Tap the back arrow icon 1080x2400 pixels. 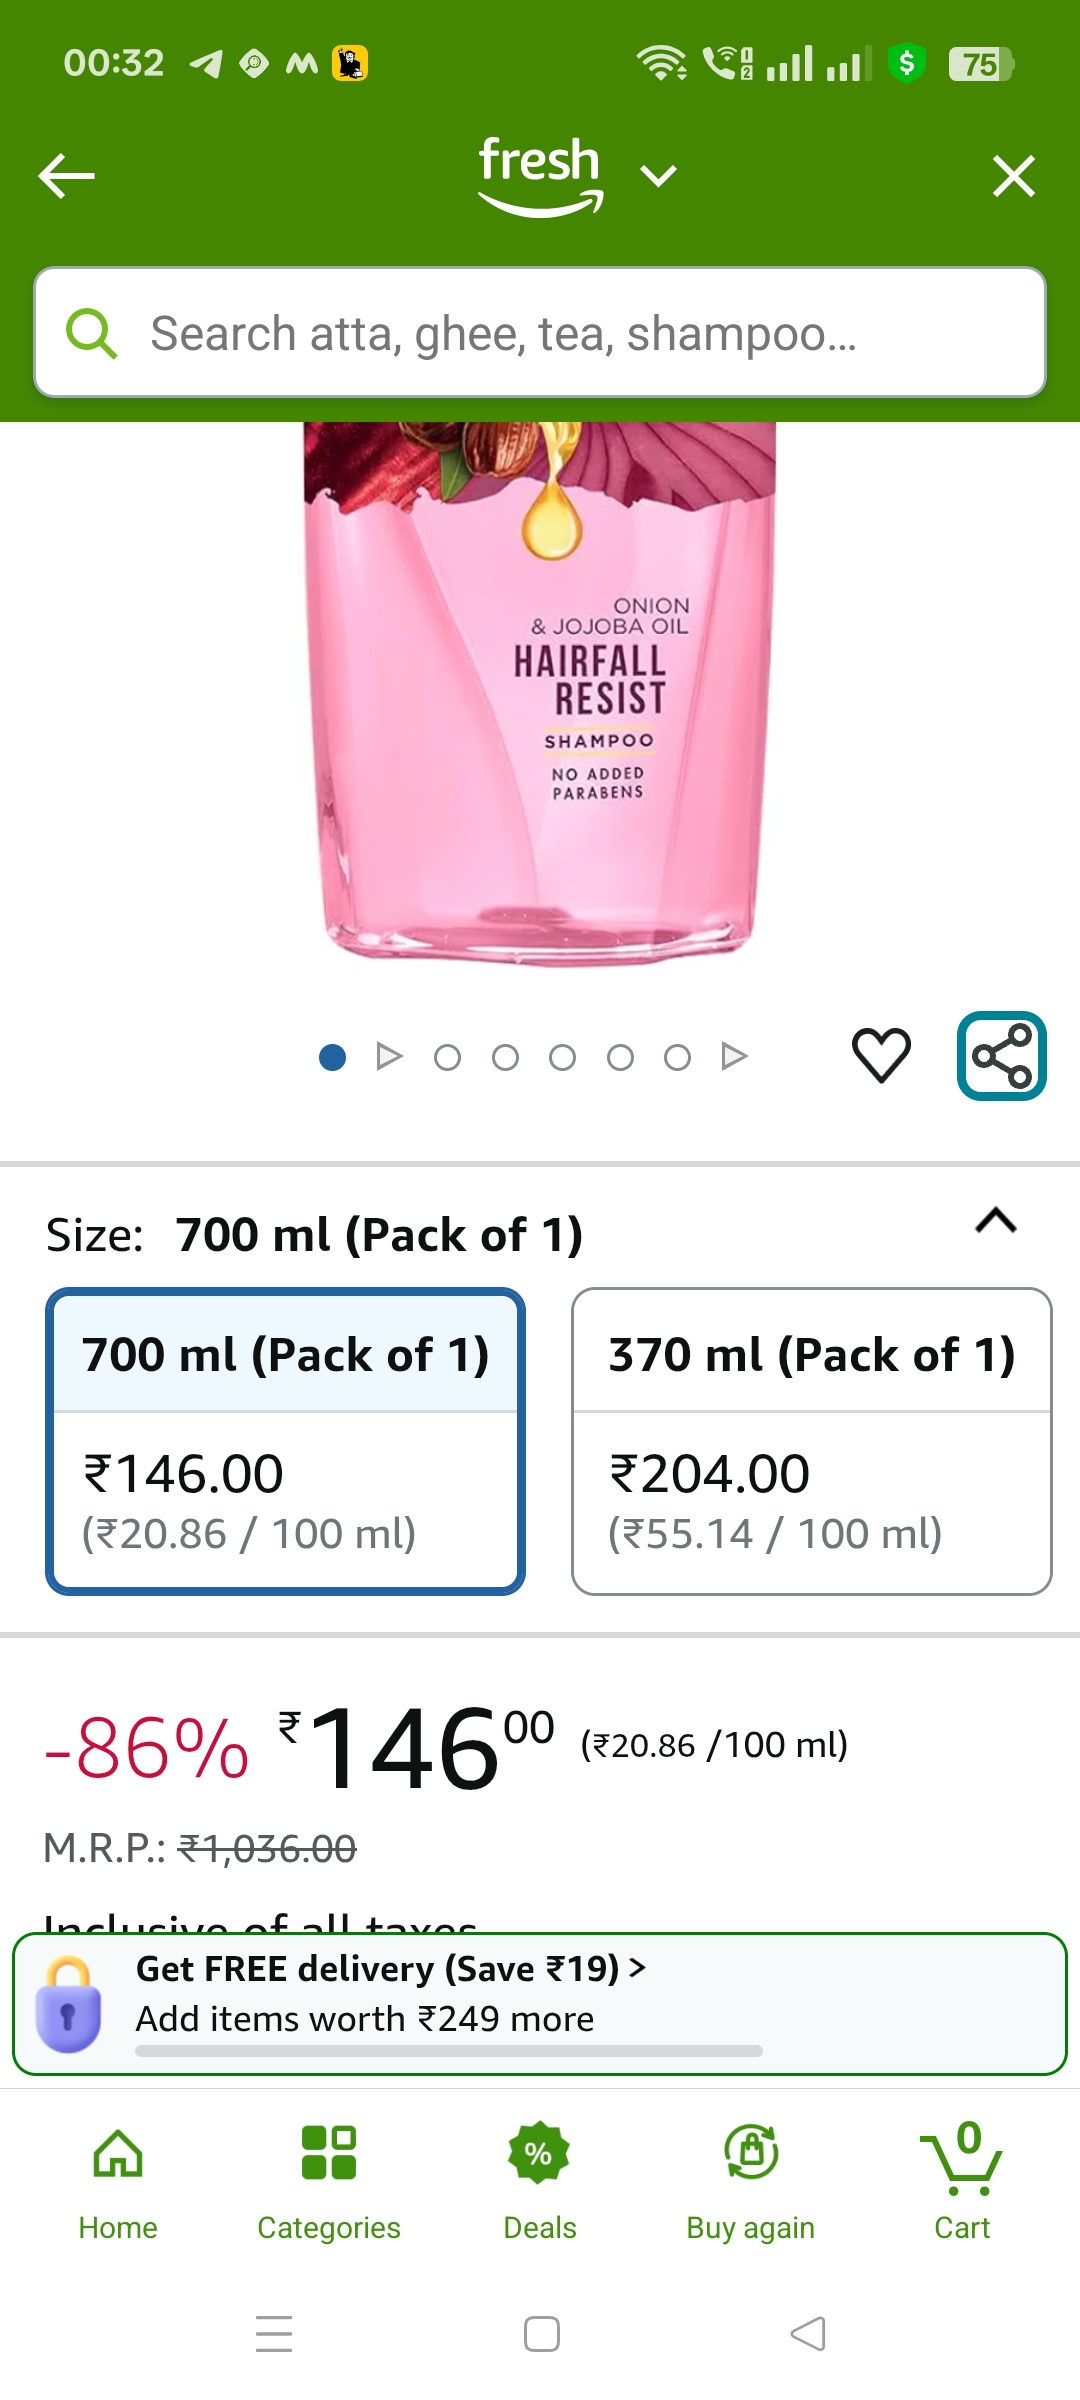67,176
